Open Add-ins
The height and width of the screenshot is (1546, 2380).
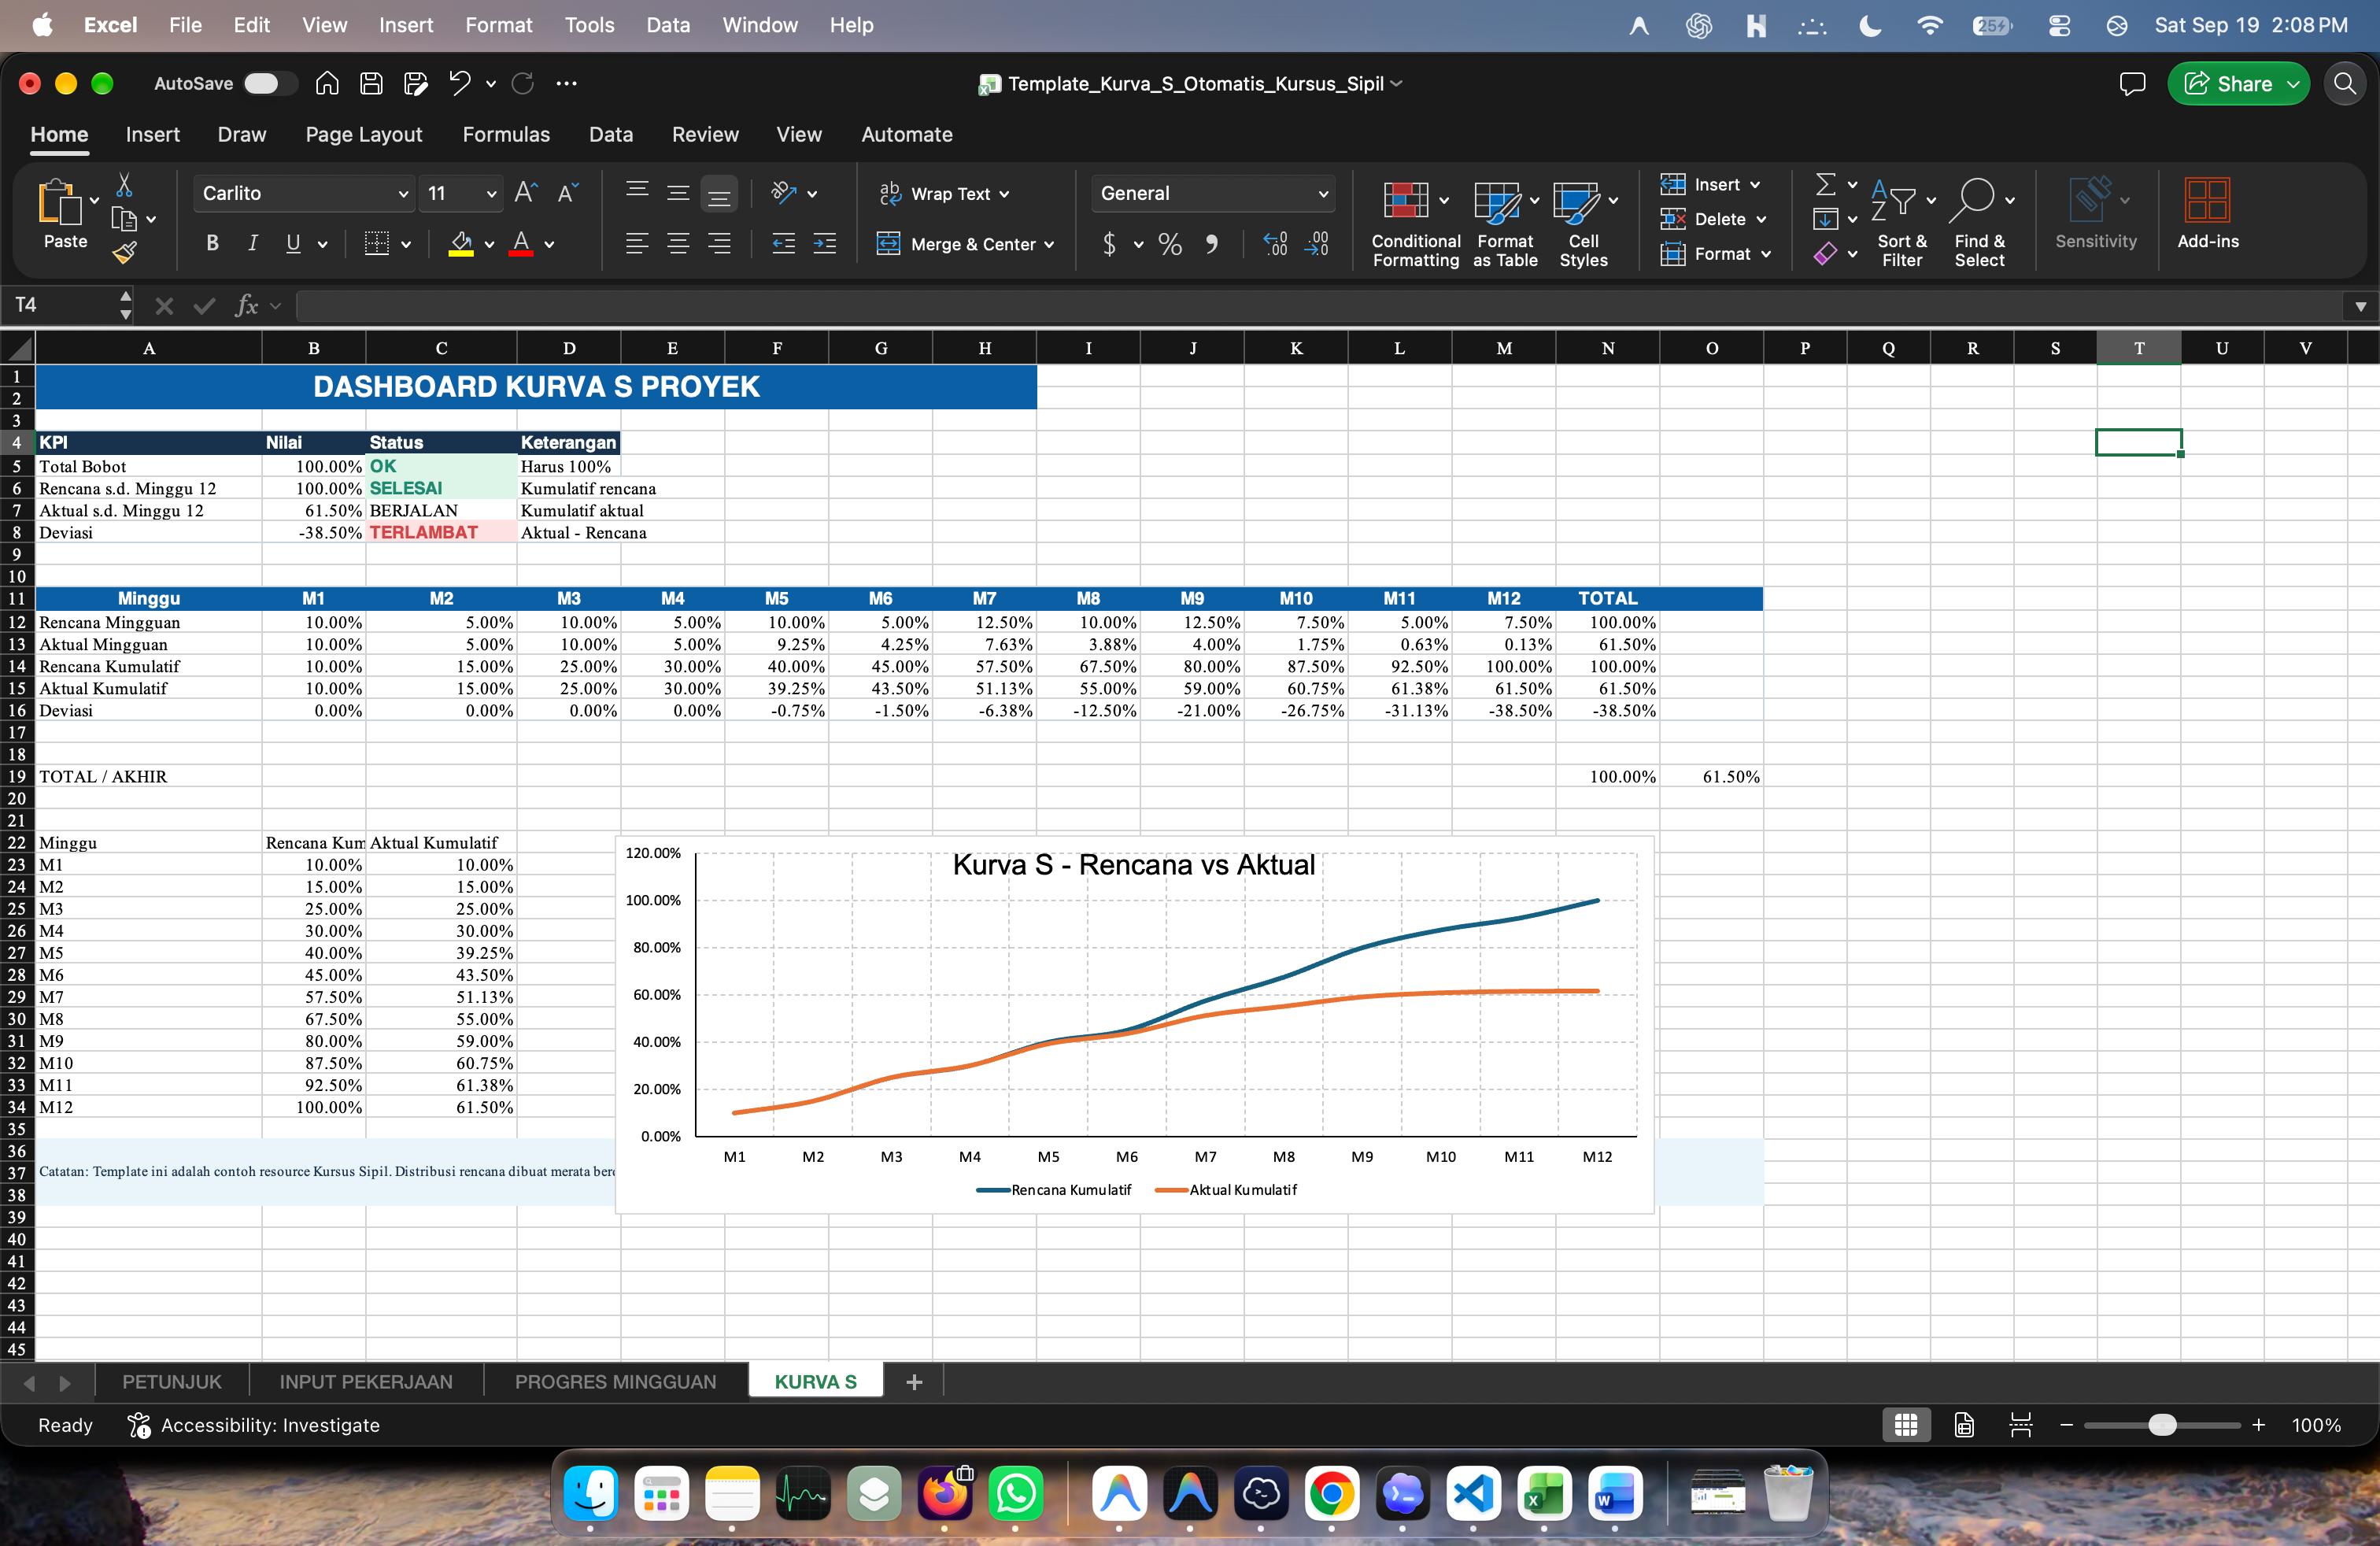(x=2208, y=214)
